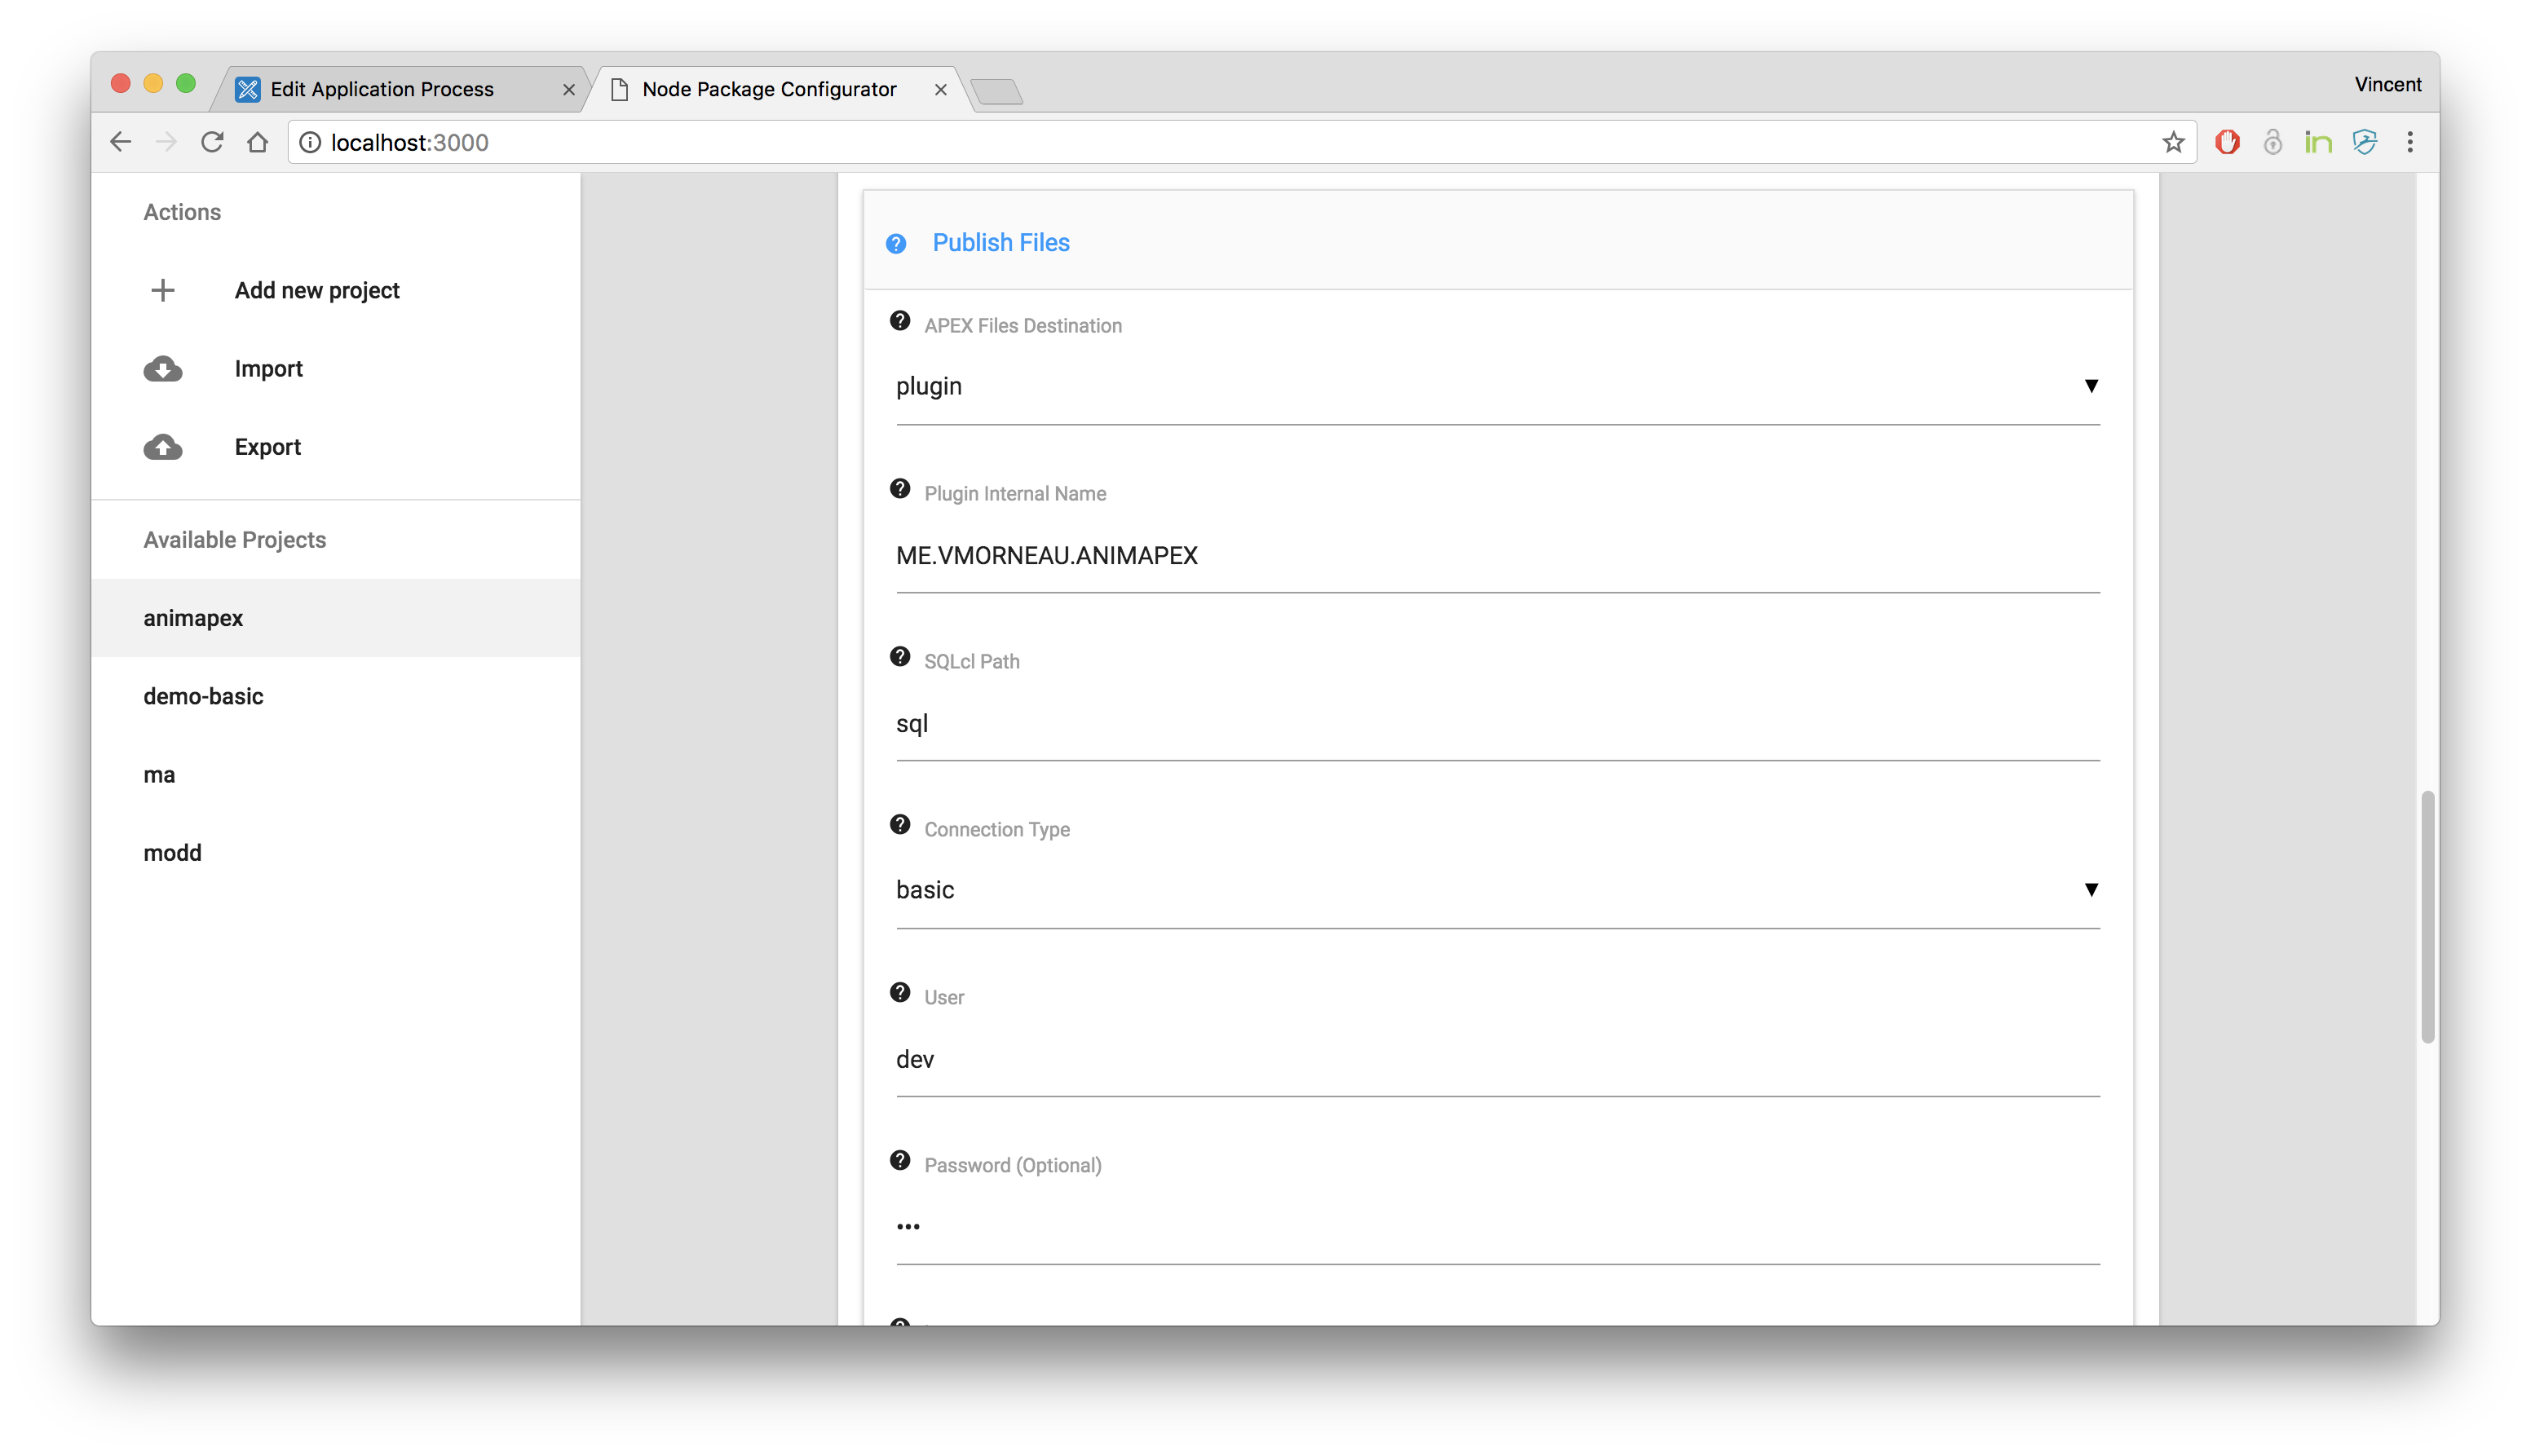Click Password (Optional) help icon
This screenshot has width=2531, height=1456.
pos(900,1161)
